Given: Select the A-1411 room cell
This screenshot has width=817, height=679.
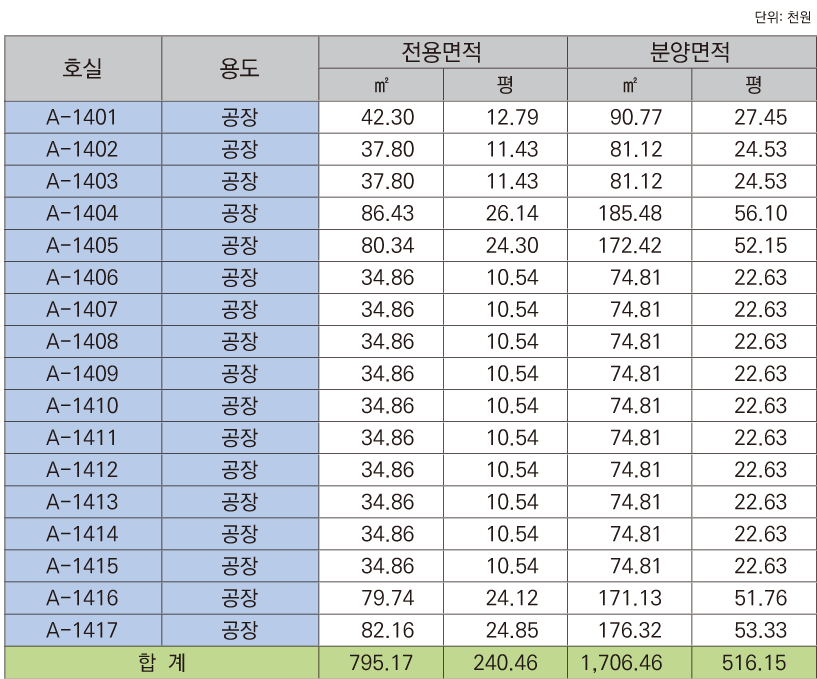Looking at the screenshot, I should tap(82, 438).
